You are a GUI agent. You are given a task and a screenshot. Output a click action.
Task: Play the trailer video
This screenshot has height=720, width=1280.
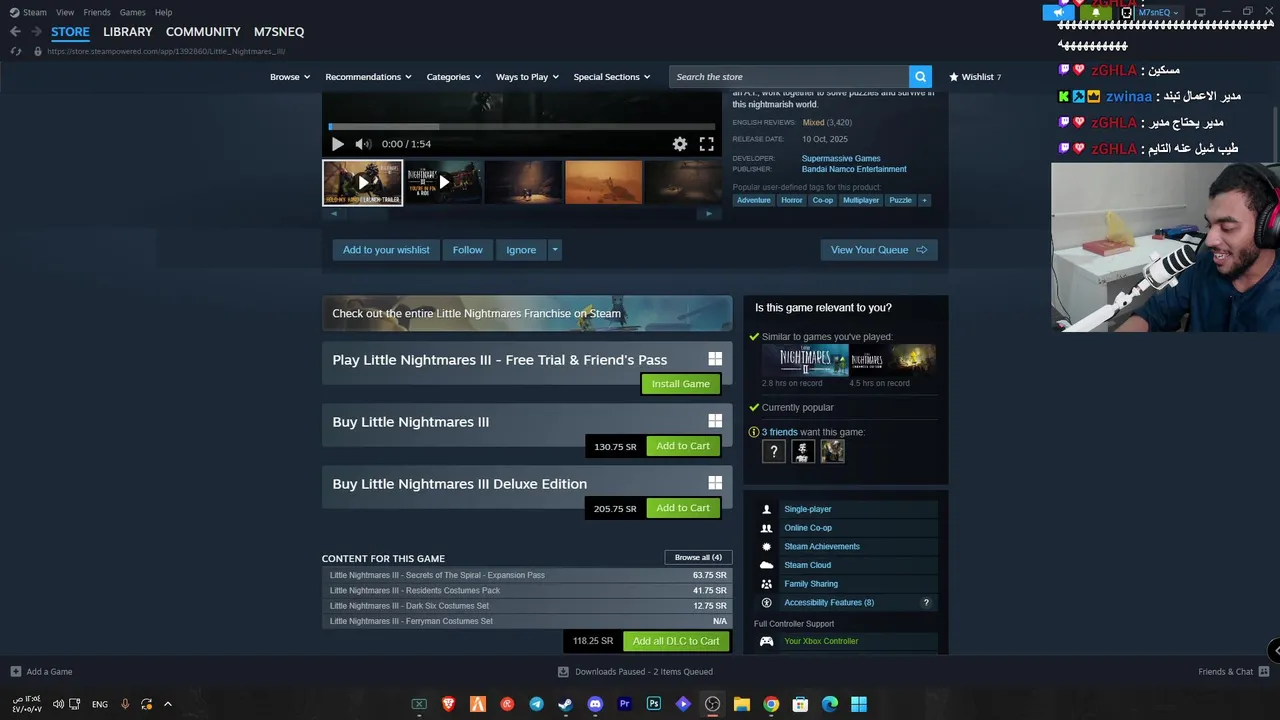coord(337,144)
